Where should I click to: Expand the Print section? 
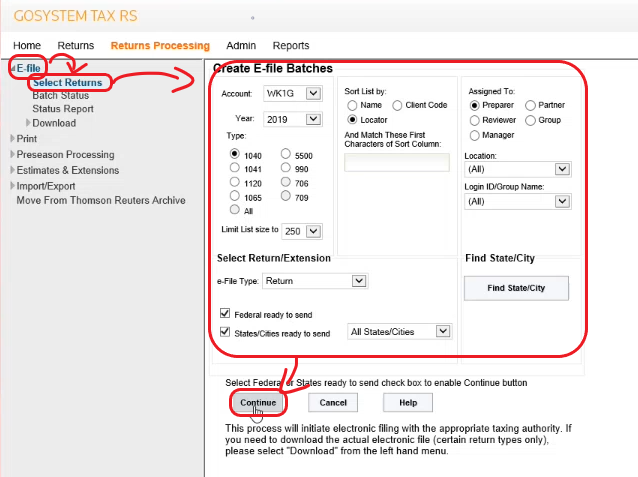[13, 138]
